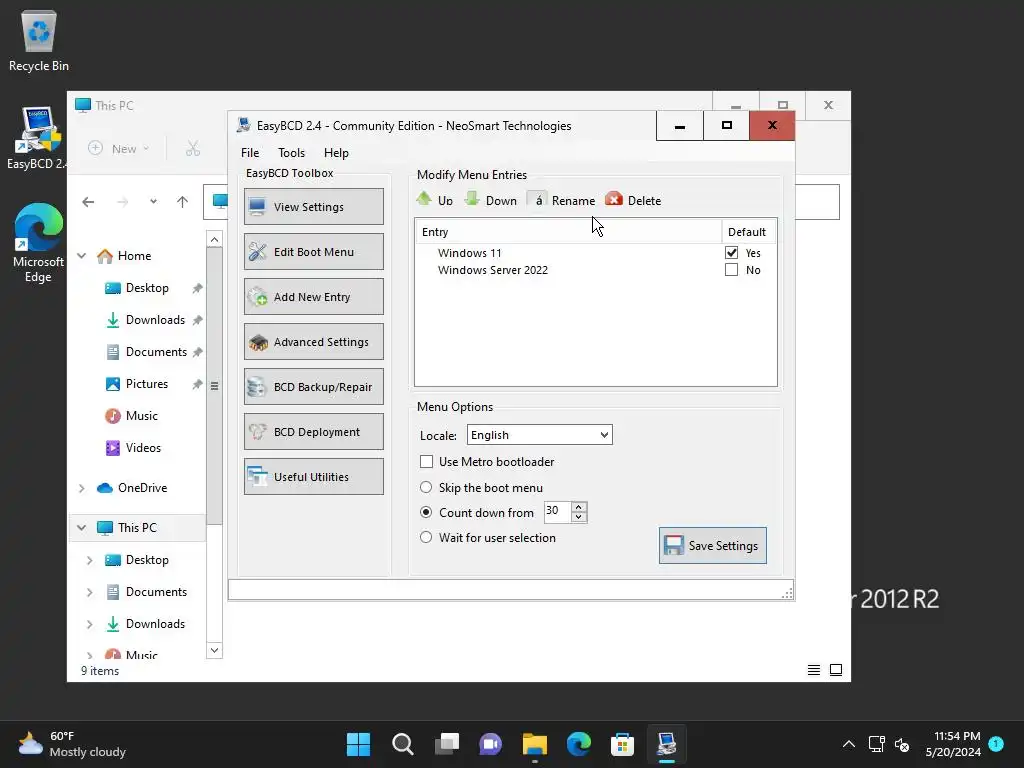Open BCD Deployment section
1024x768 pixels.
313,432
